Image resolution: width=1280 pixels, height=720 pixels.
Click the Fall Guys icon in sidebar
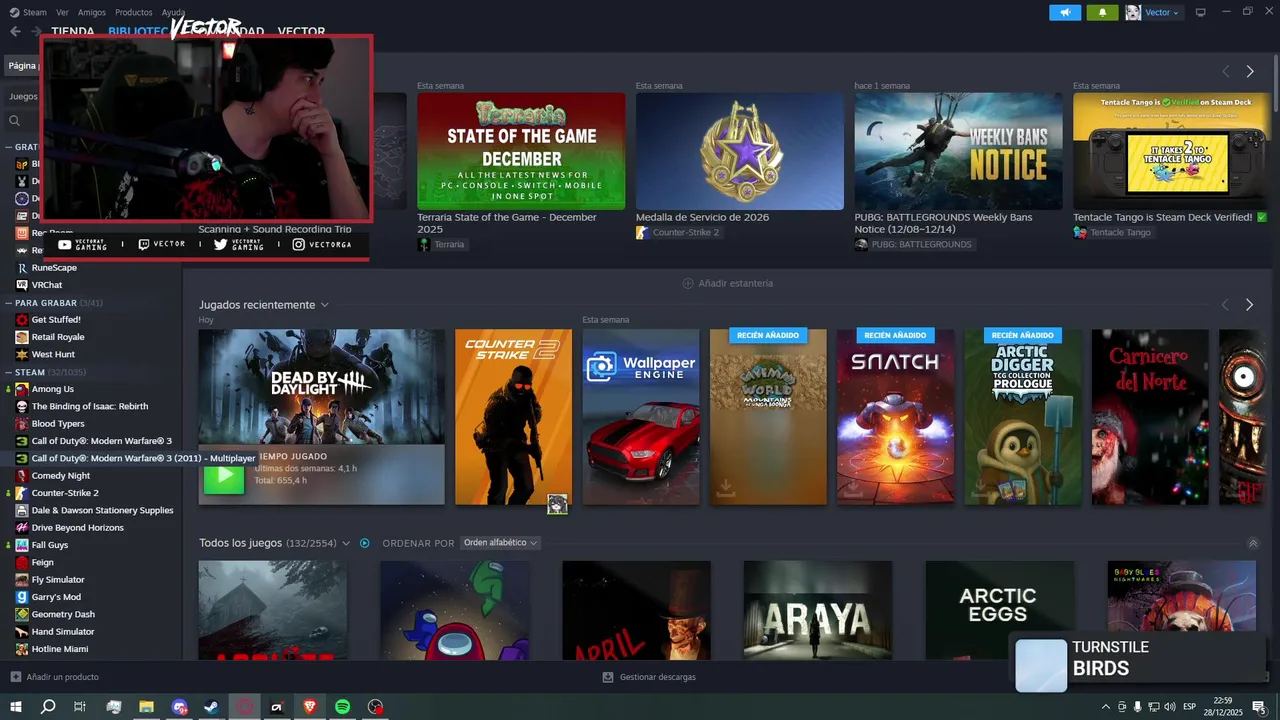tap(22, 545)
